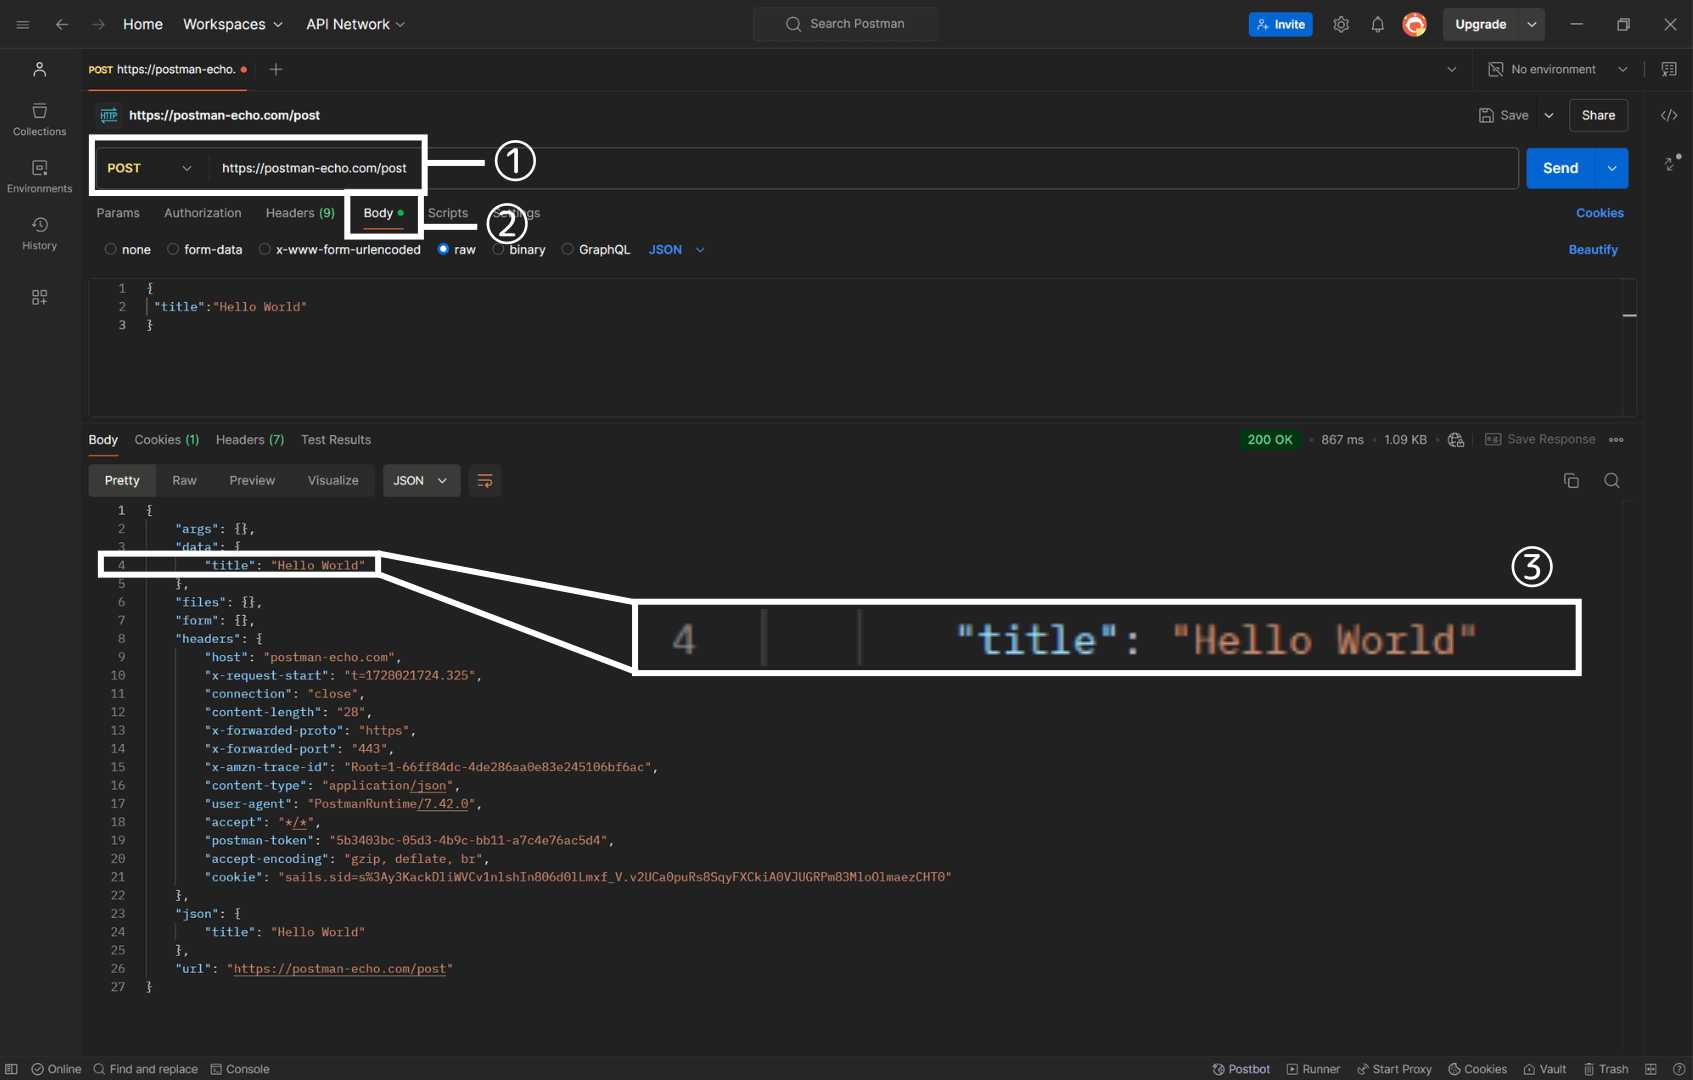The height and width of the screenshot is (1080, 1693).
Task: Open the configure workspace sidebar icon
Action: click(x=40, y=297)
